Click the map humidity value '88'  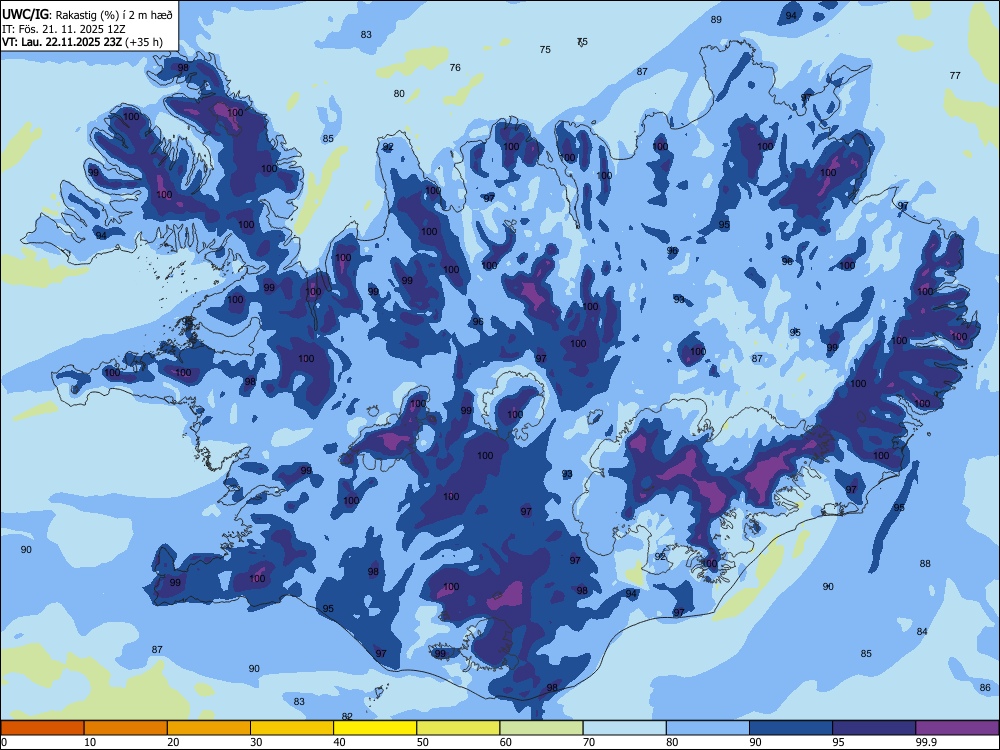click(925, 564)
